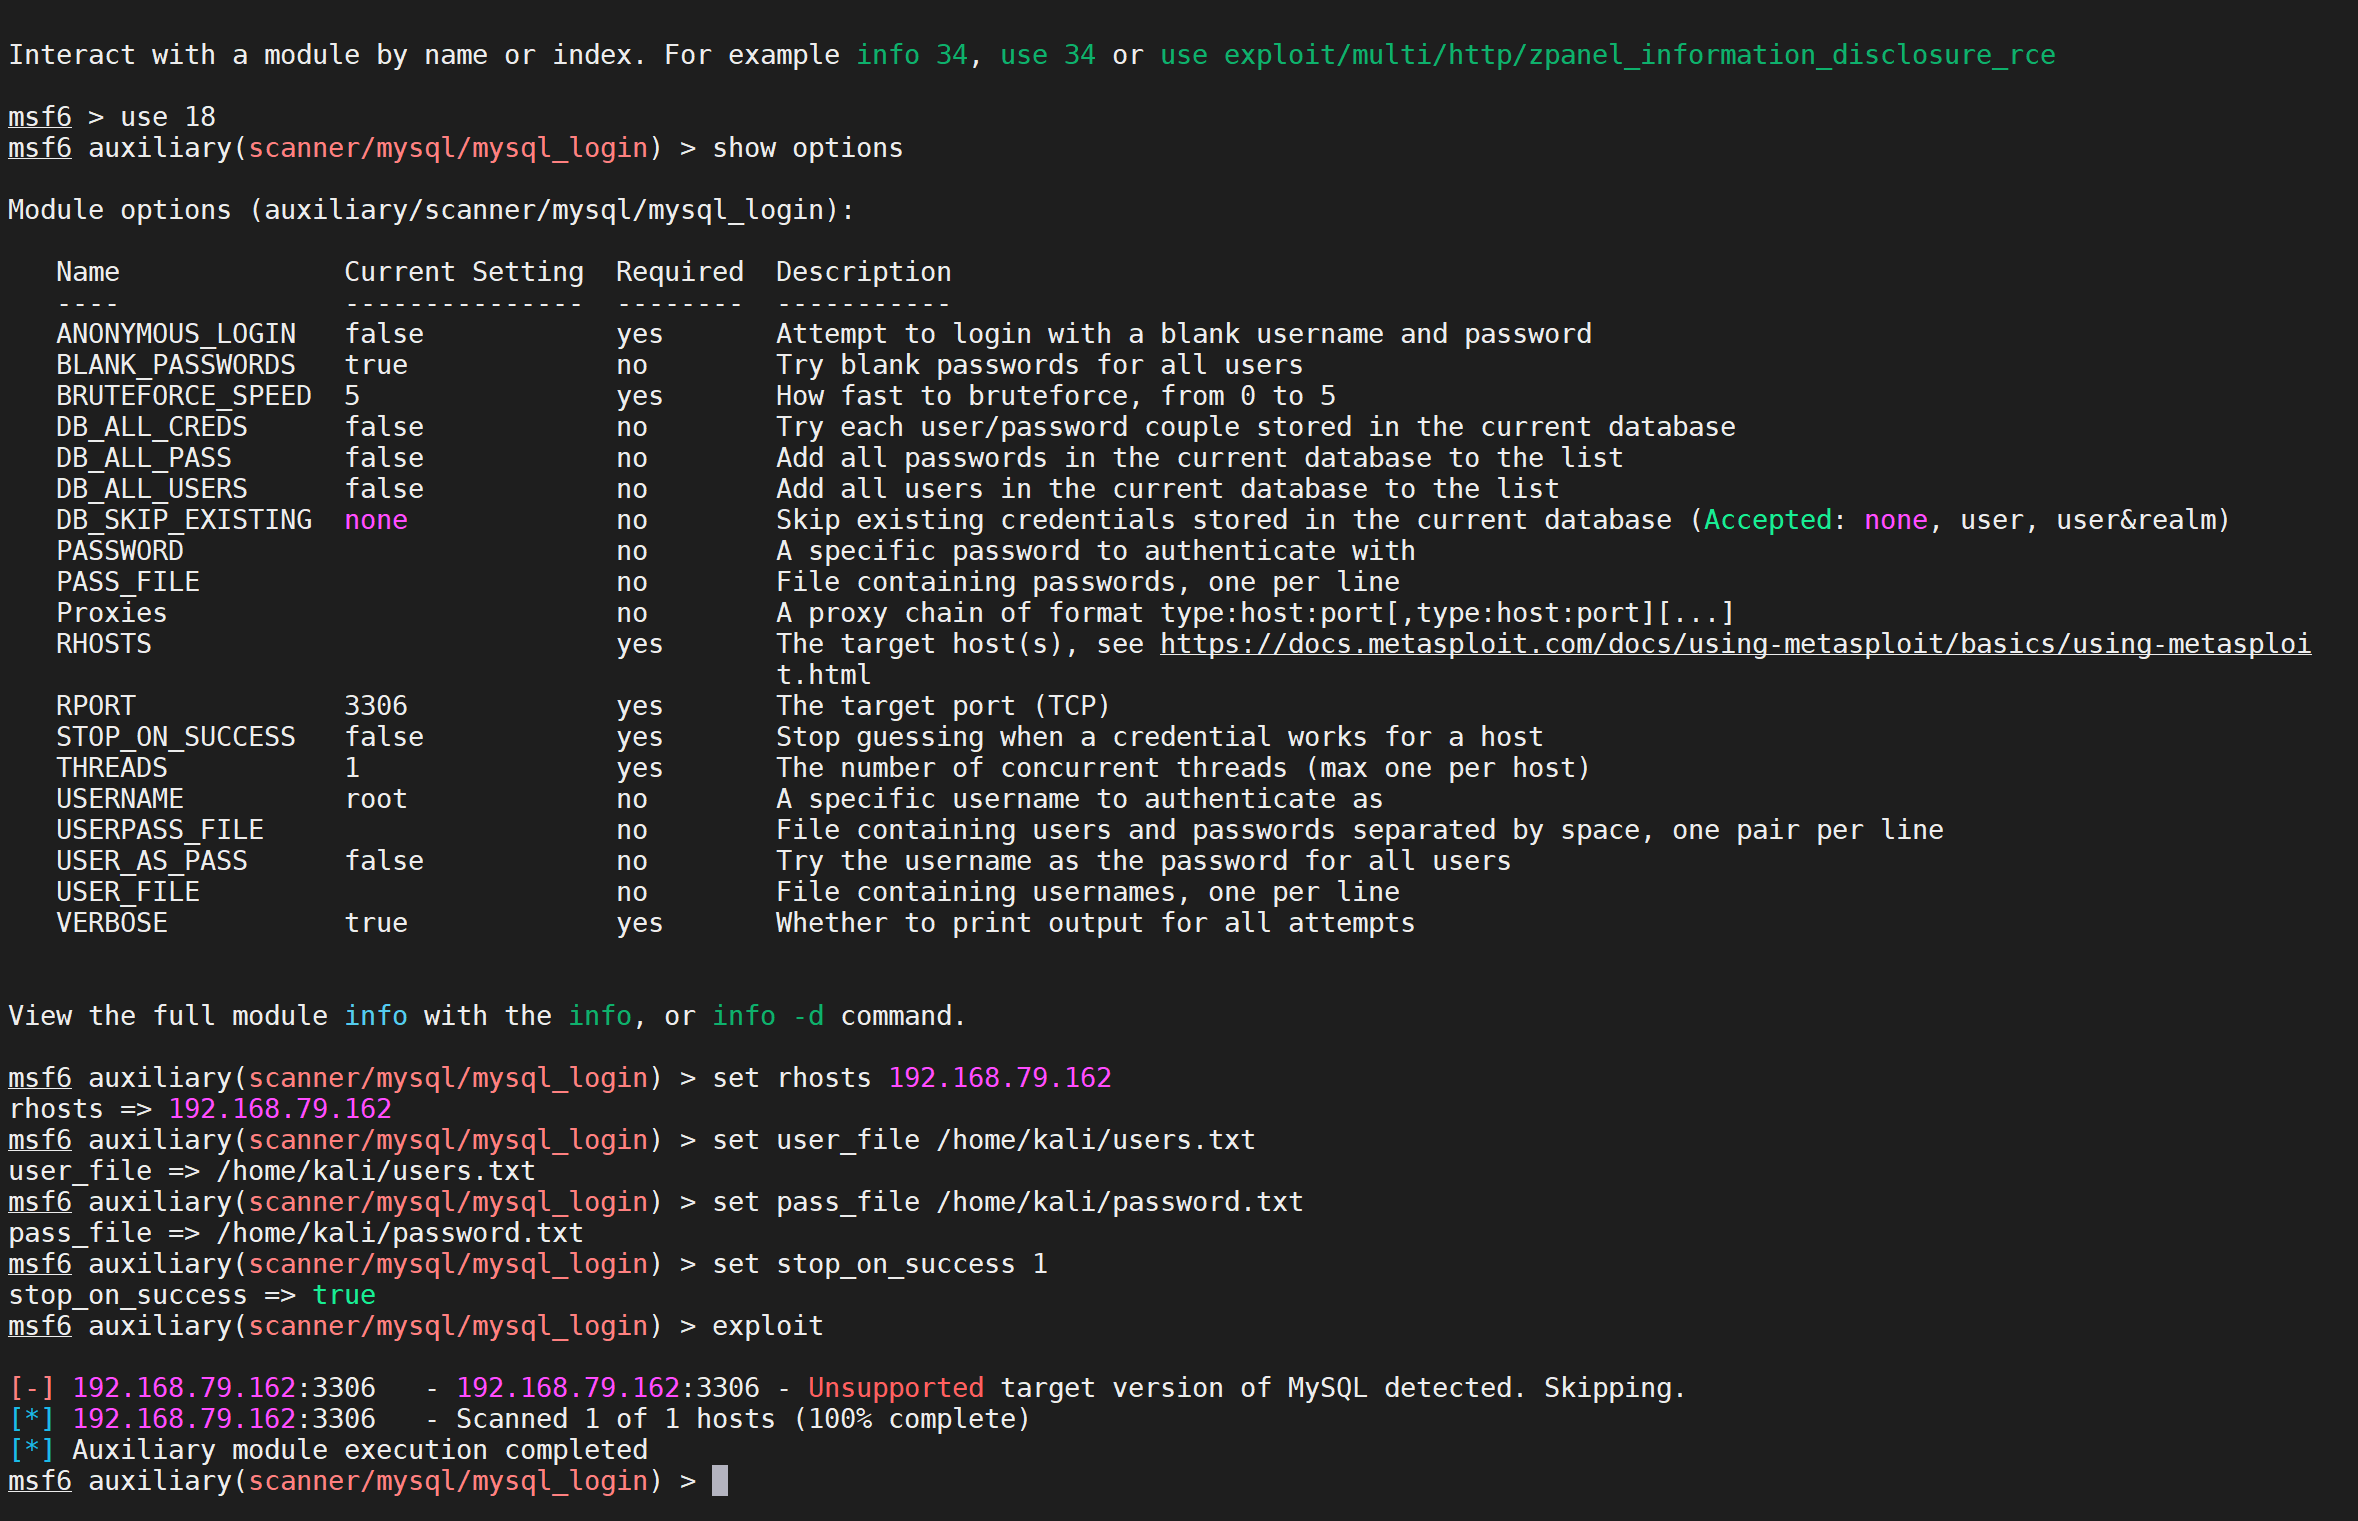This screenshot has width=2358, height=1521.
Task: Click the RHOSTS option name
Action: [104, 644]
